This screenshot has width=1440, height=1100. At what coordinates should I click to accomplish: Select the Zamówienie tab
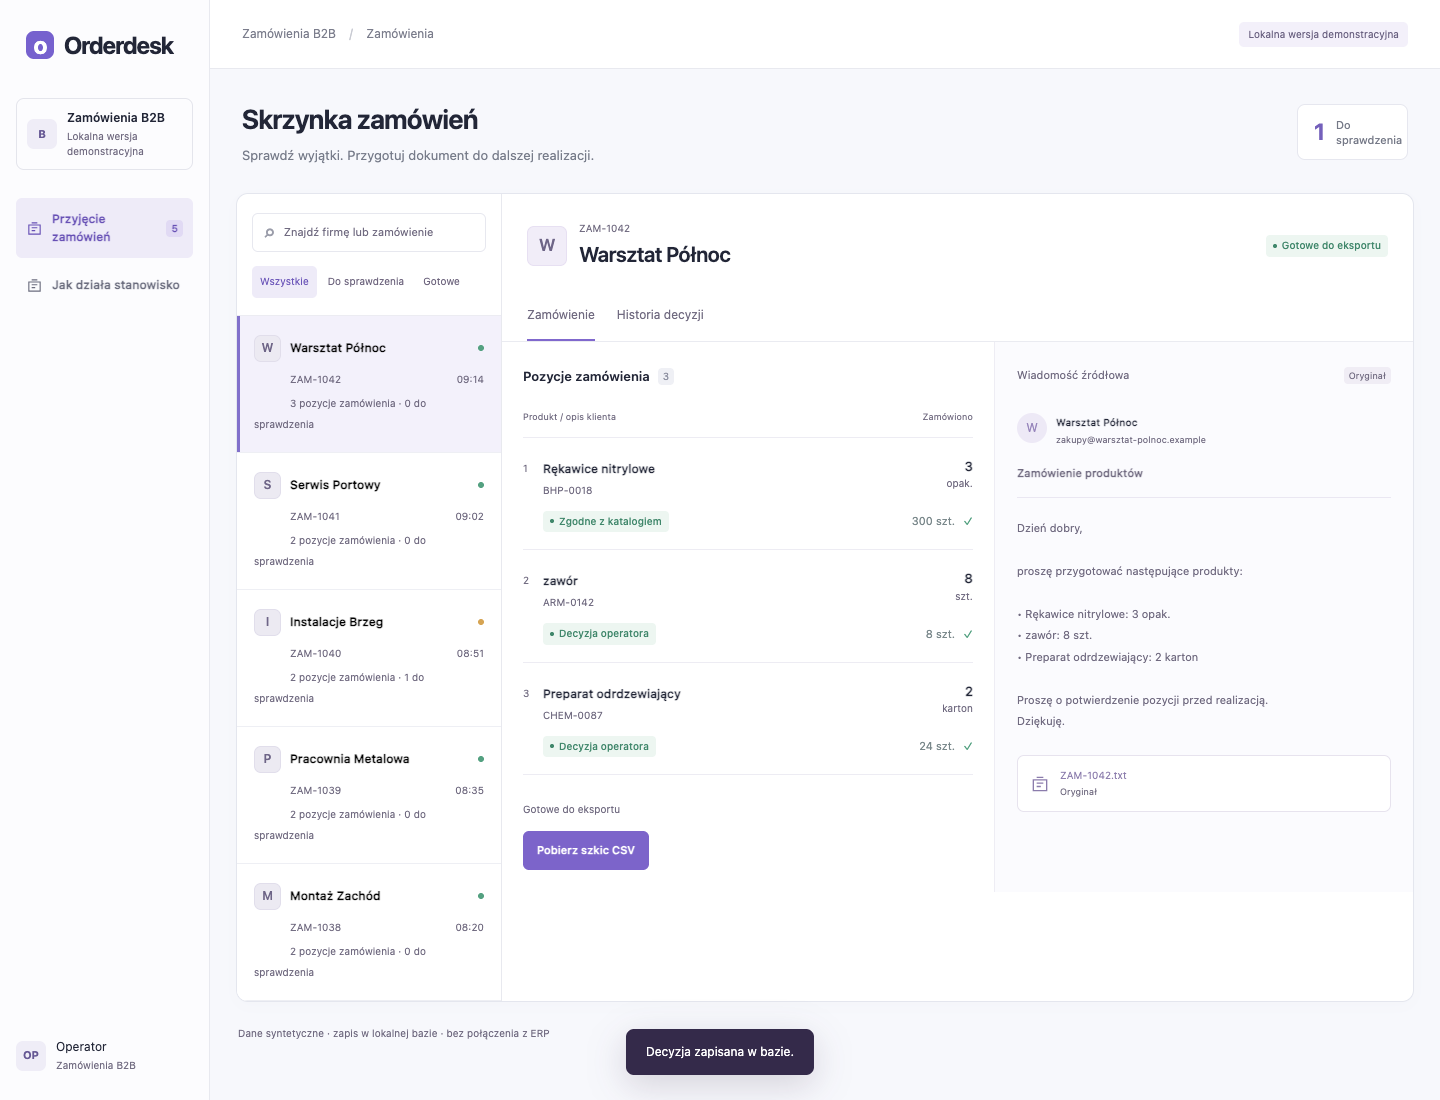click(561, 315)
